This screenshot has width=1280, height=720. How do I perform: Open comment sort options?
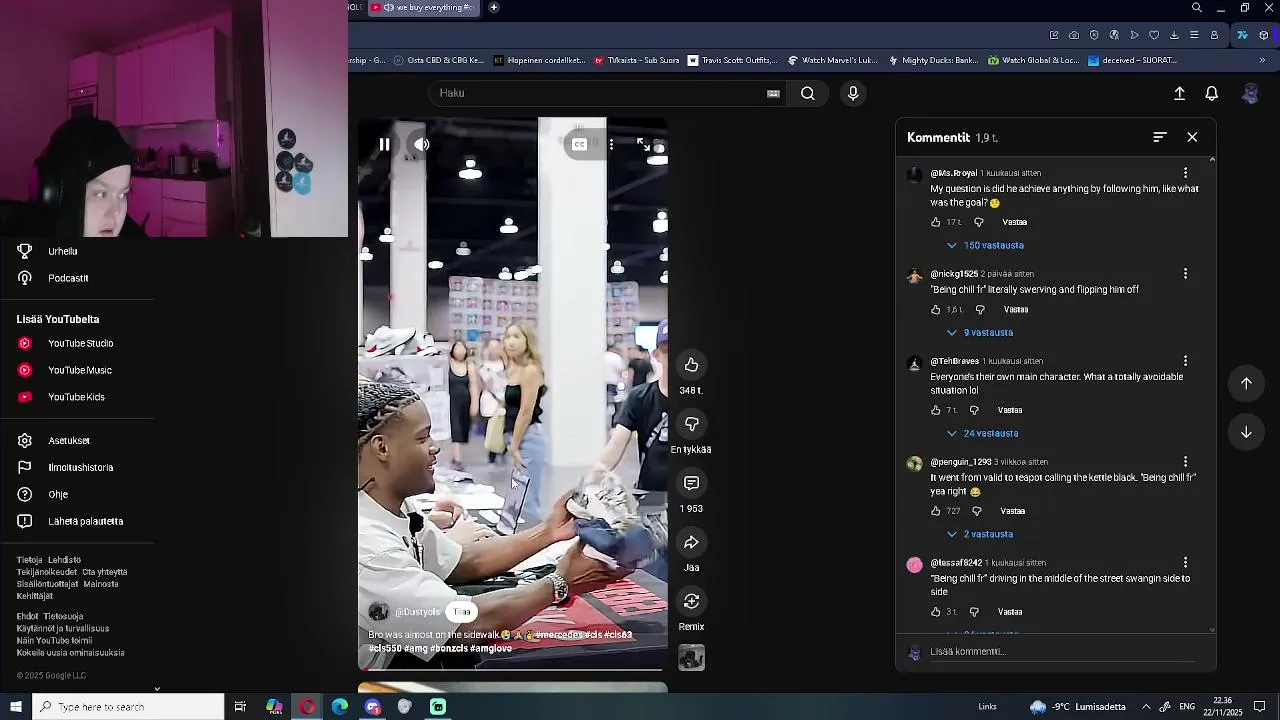(x=1160, y=137)
